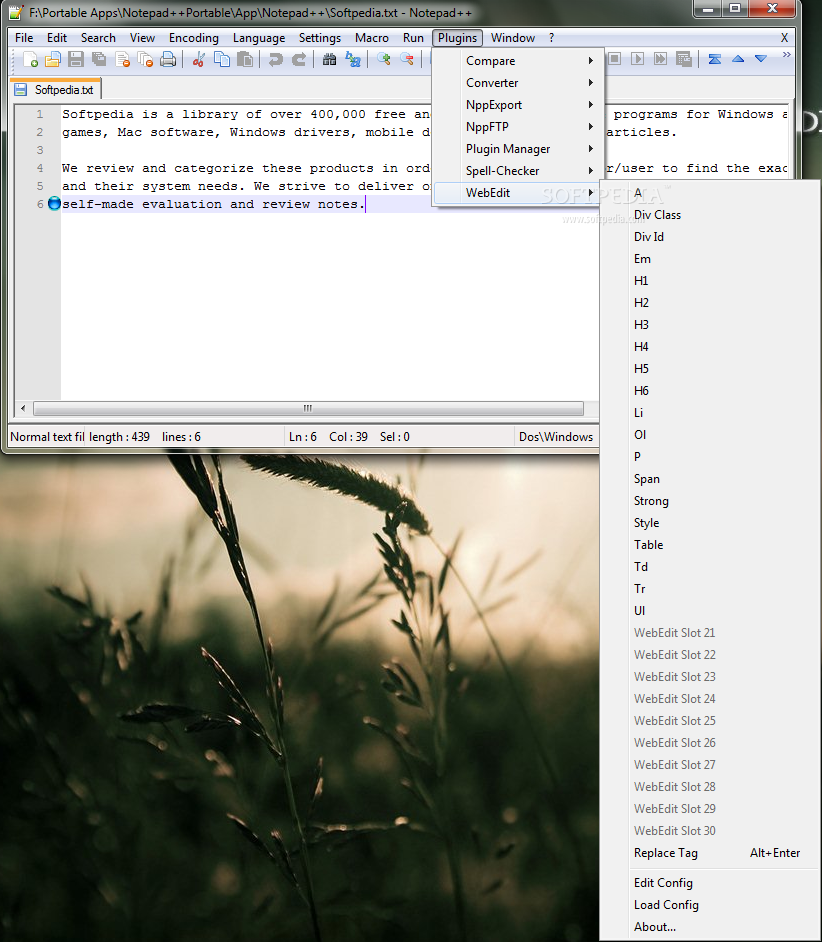Choose About... in WebEdit submenu

click(x=710, y=927)
